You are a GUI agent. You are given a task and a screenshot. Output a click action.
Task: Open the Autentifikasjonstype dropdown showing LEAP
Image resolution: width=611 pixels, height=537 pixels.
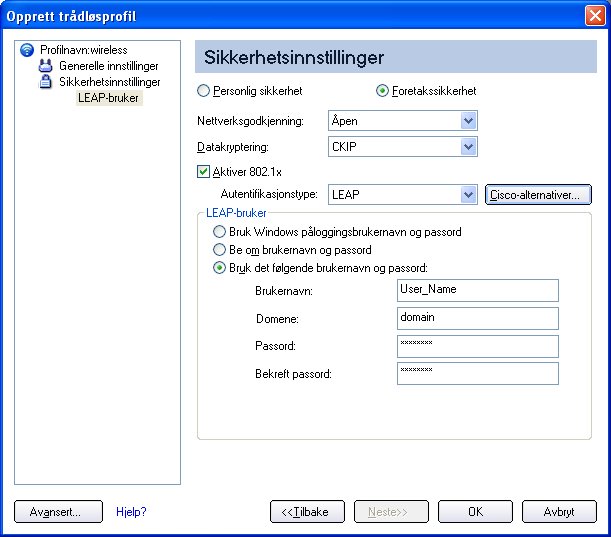tap(403, 194)
